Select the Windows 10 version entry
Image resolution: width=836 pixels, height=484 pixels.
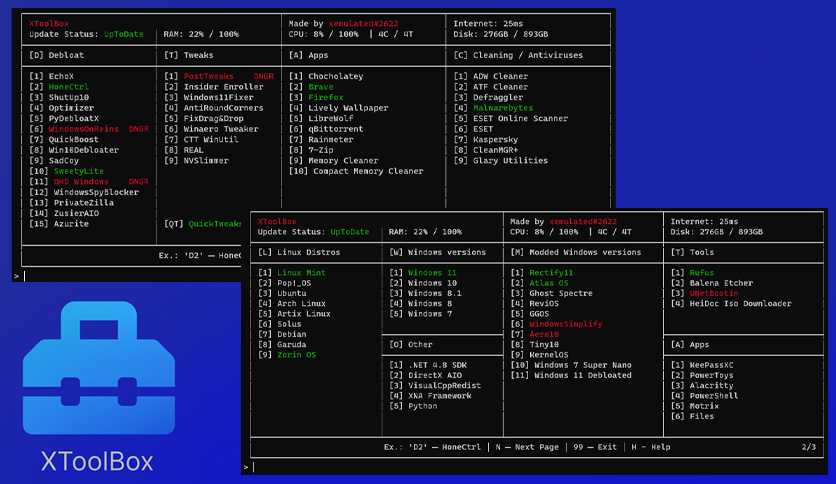tap(423, 283)
